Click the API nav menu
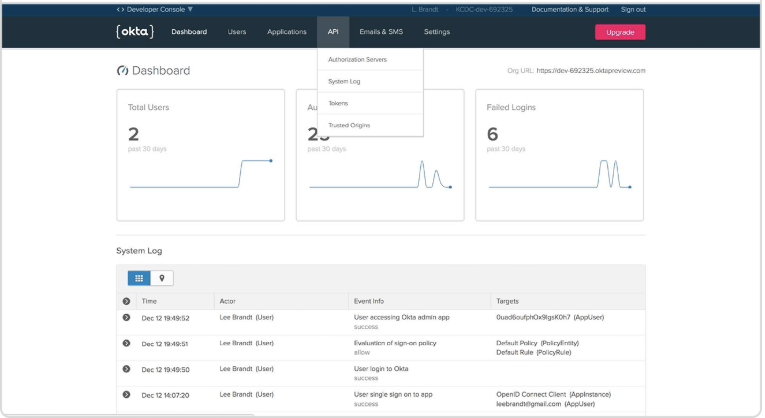Image resolution: width=765 pixels, height=418 pixels. pos(333,32)
